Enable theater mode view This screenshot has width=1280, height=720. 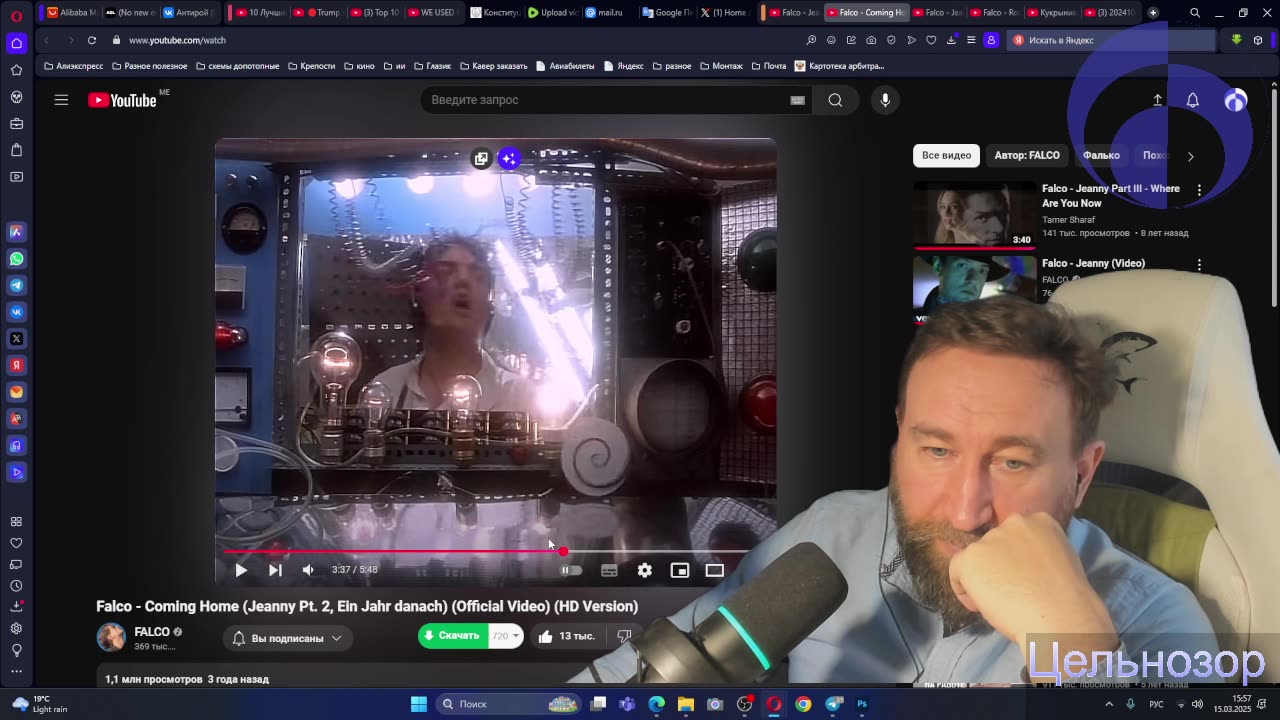coord(714,570)
